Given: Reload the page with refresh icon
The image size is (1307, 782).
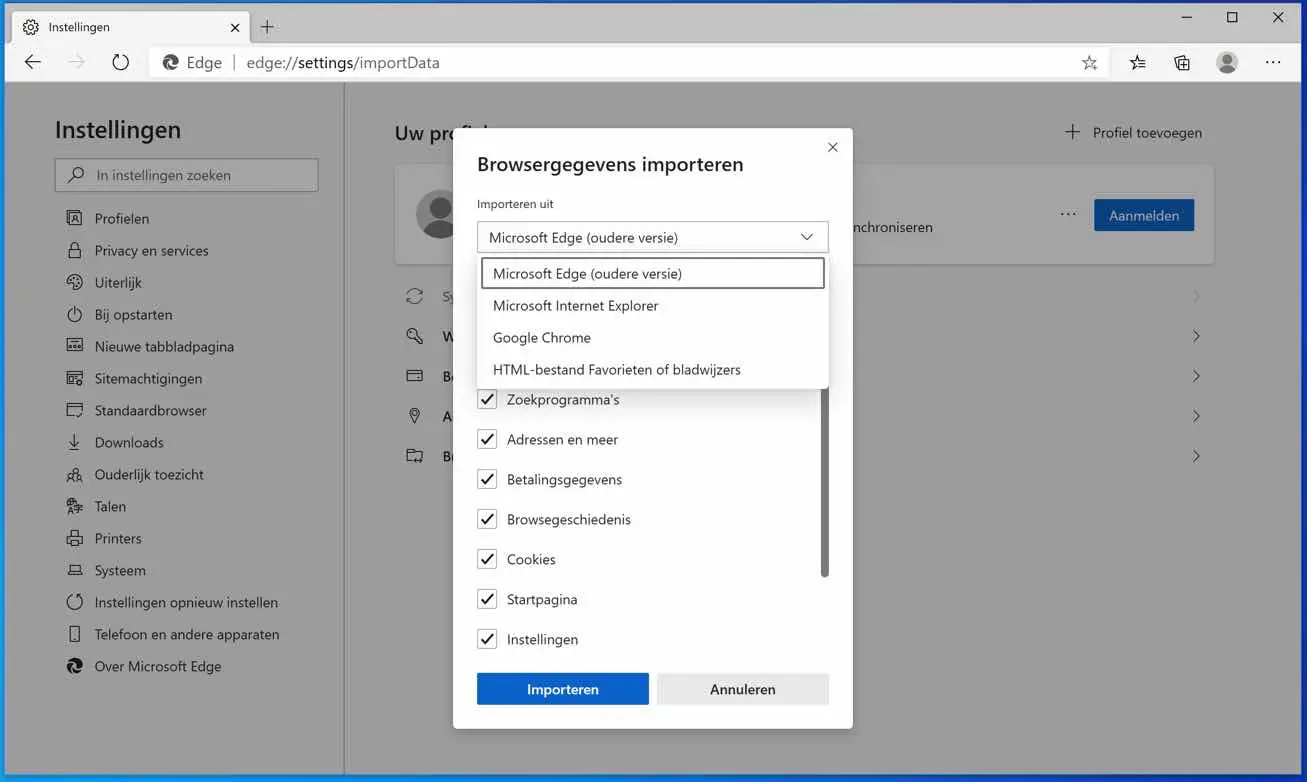Looking at the screenshot, I should click(121, 62).
